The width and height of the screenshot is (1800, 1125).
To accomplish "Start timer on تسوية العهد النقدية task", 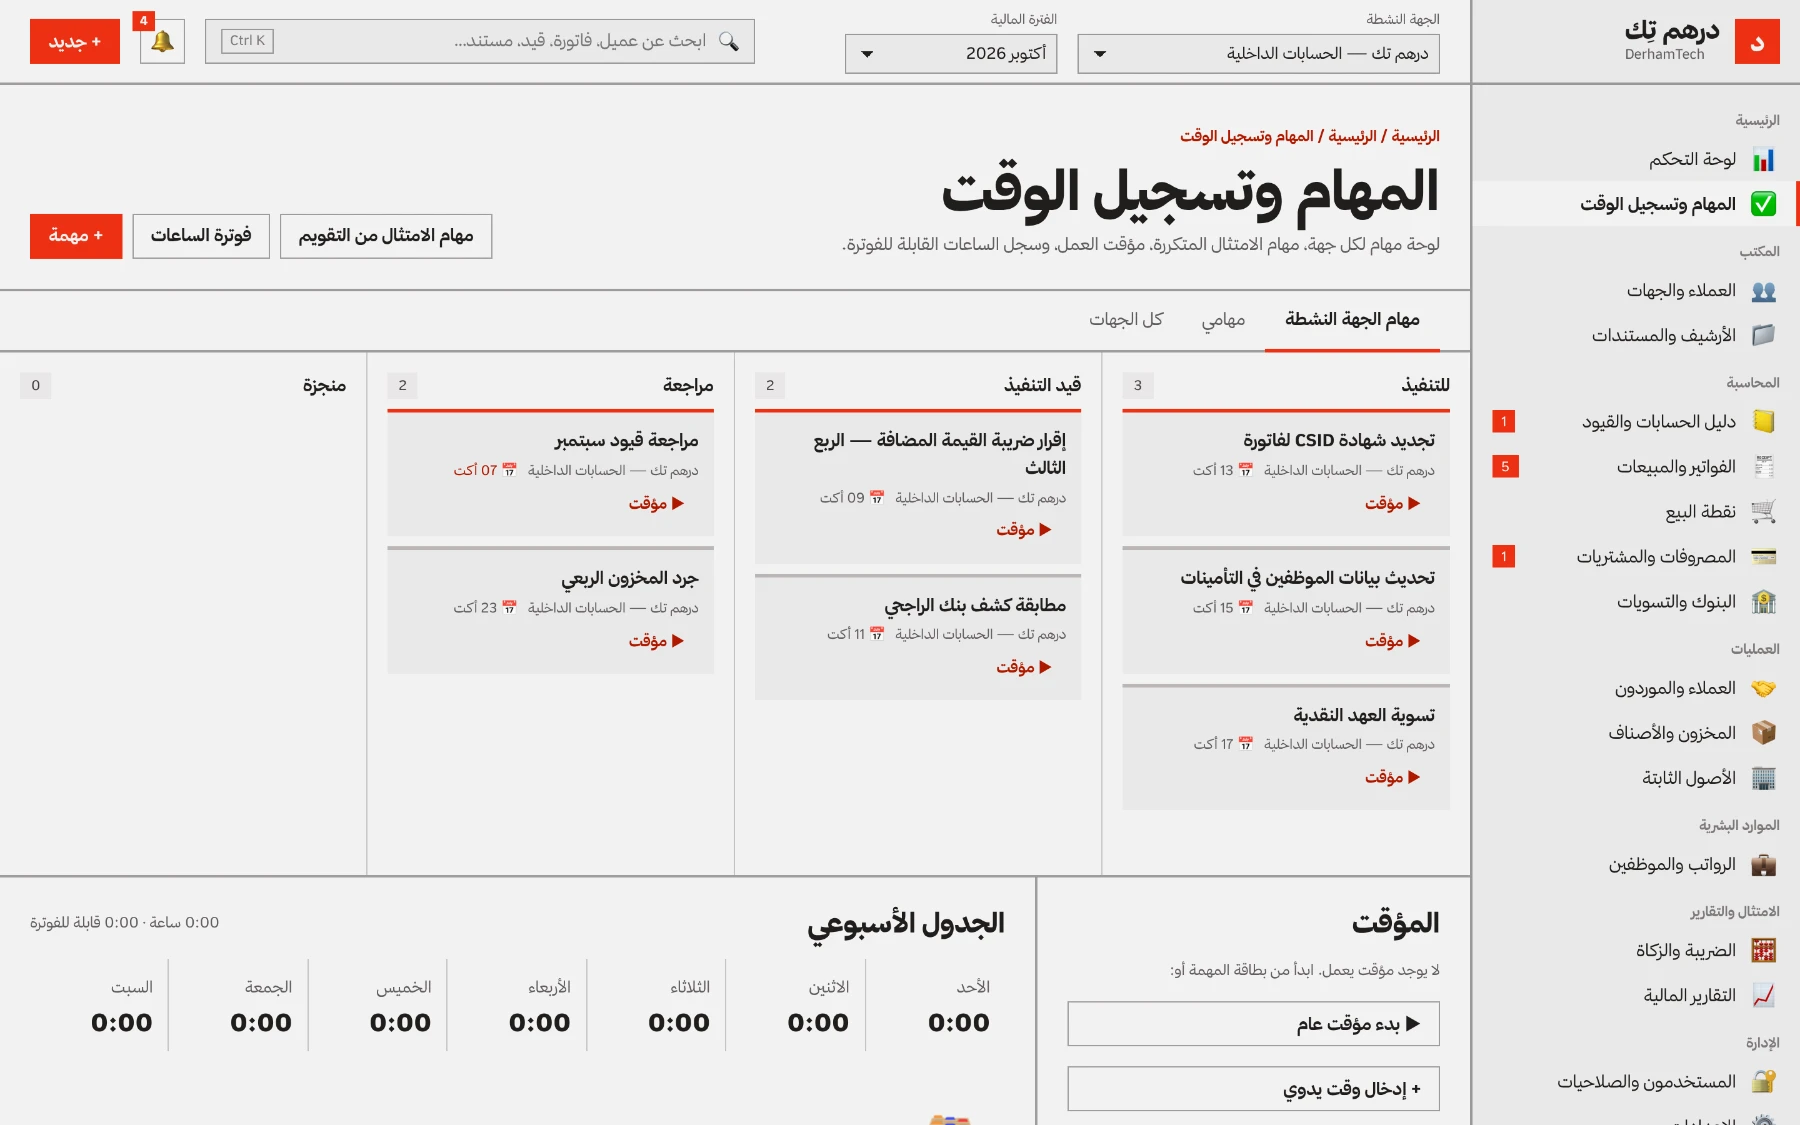I will (1392, 777).
